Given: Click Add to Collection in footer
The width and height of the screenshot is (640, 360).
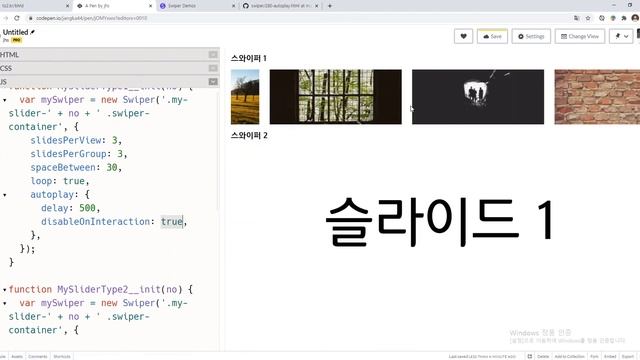Looking at the screenshot, I should pyautogui.click(x=569, y=356).
